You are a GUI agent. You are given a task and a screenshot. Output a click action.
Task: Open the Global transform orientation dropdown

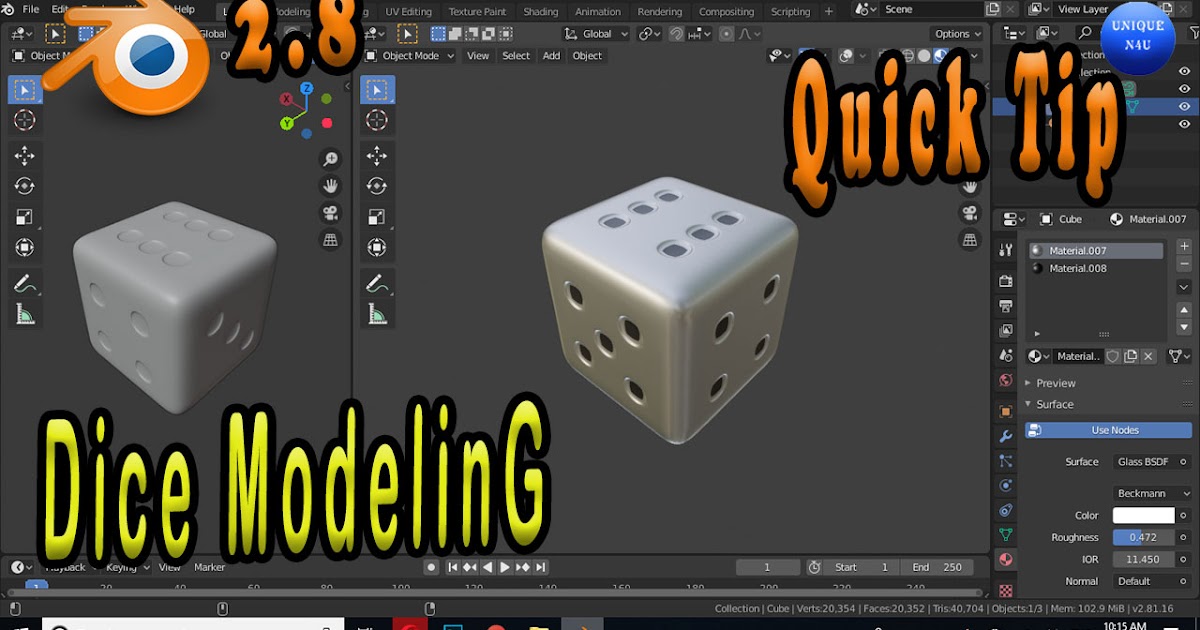coord(597,33)
